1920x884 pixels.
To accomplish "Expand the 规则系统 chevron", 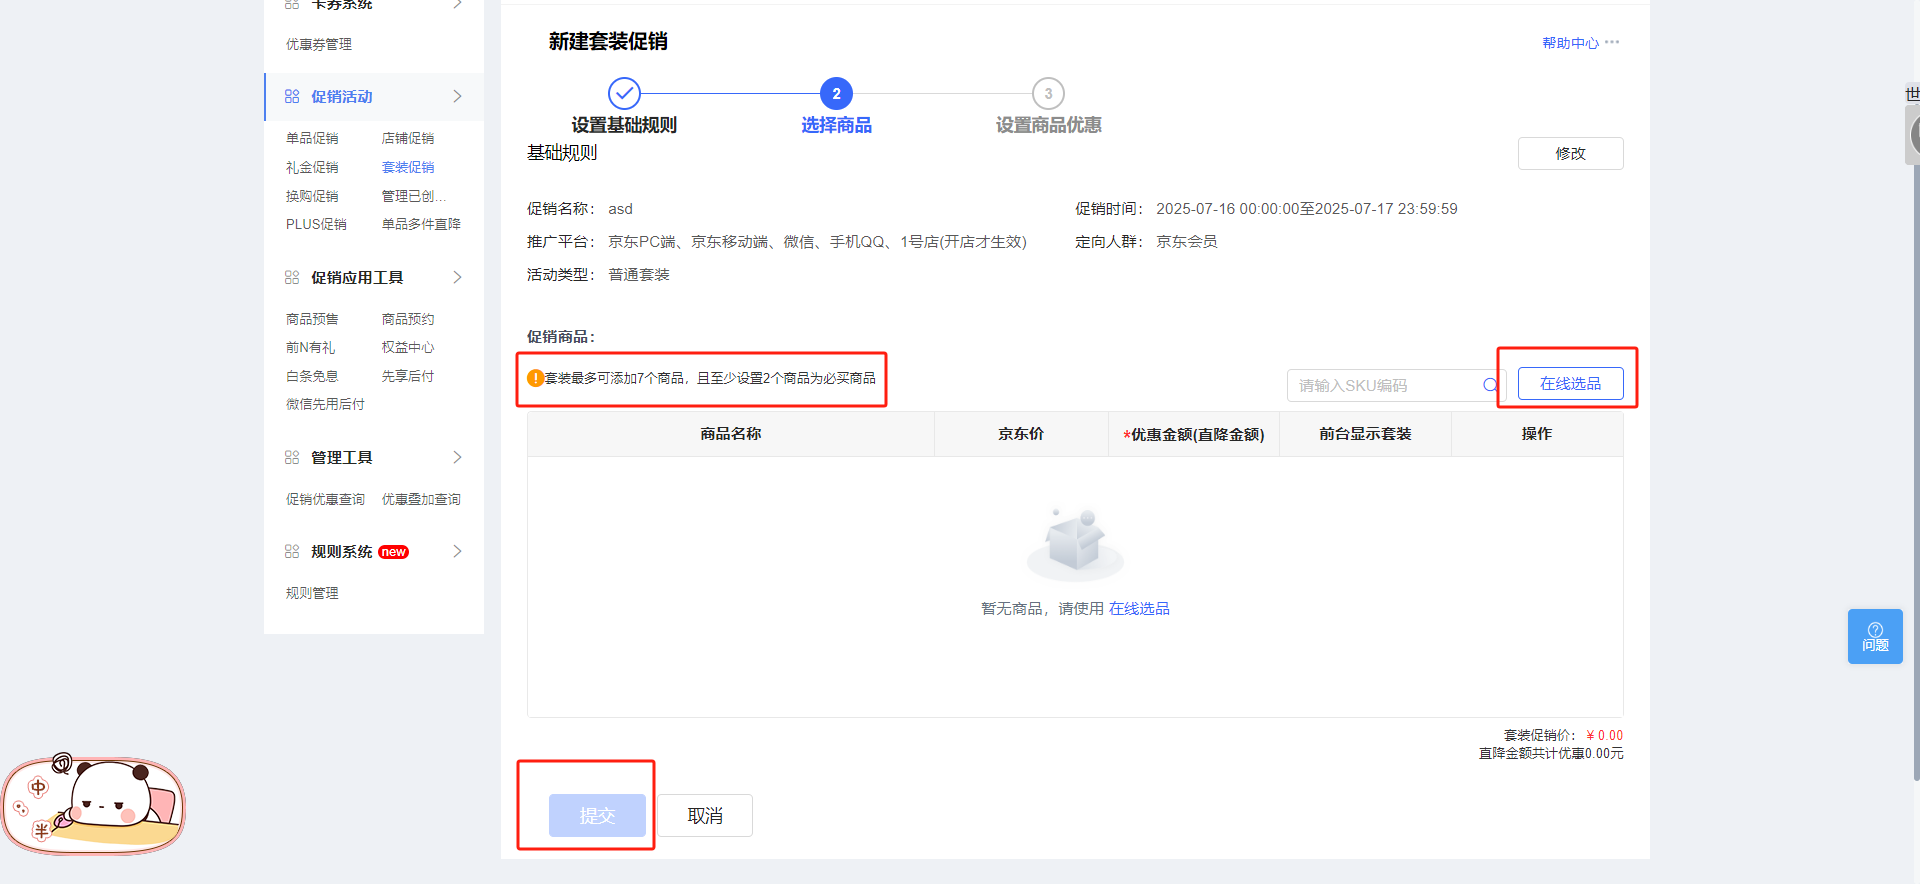I will click(x=457, y=551).
